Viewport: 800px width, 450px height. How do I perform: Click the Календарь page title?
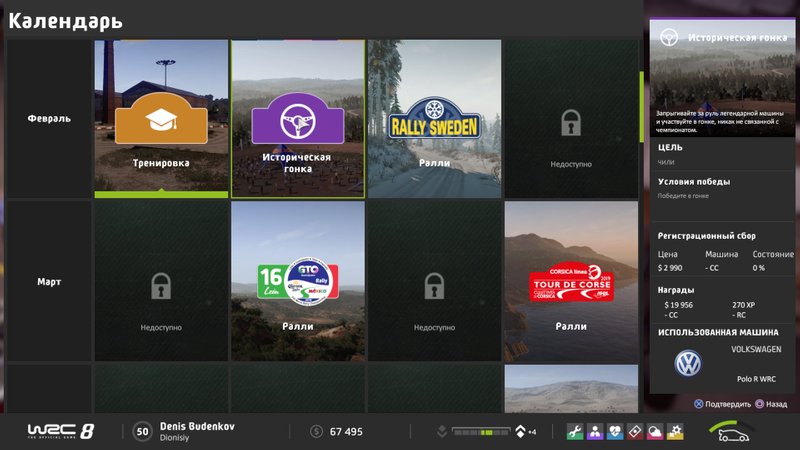pos(66,21)
